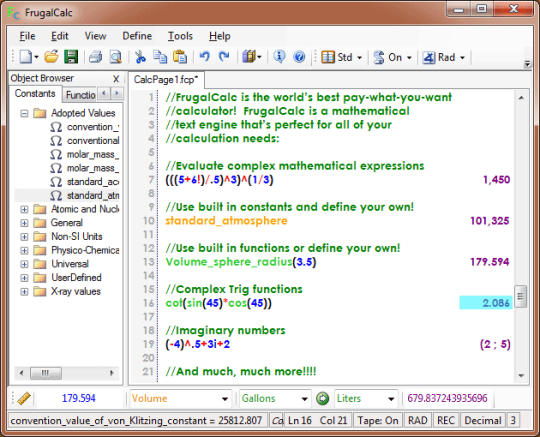This screenshot has width=540, height=437.
Task: Expand the Physico-Chemical folder
Action: point(24,250)
